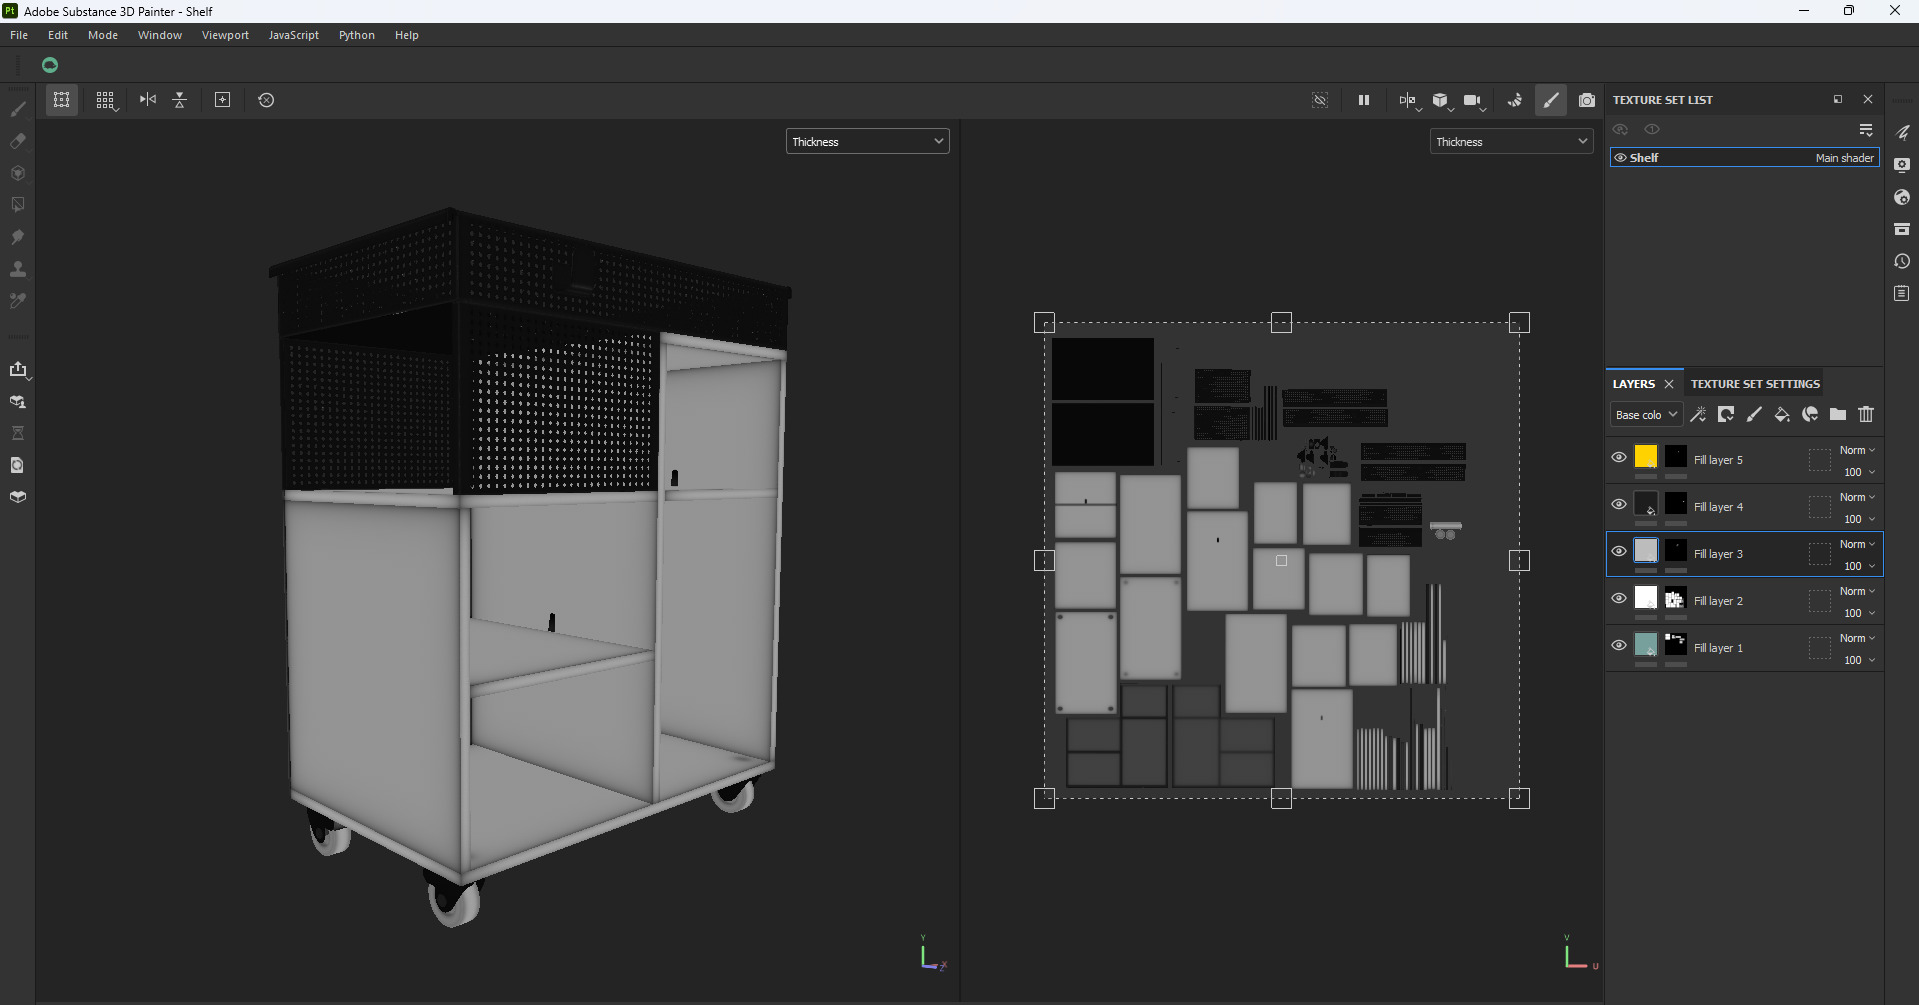This screenshot has width=1919, height=1005.
Task: Switch to the Texture Set Settings tab
Action: (x=1755, y=384)
